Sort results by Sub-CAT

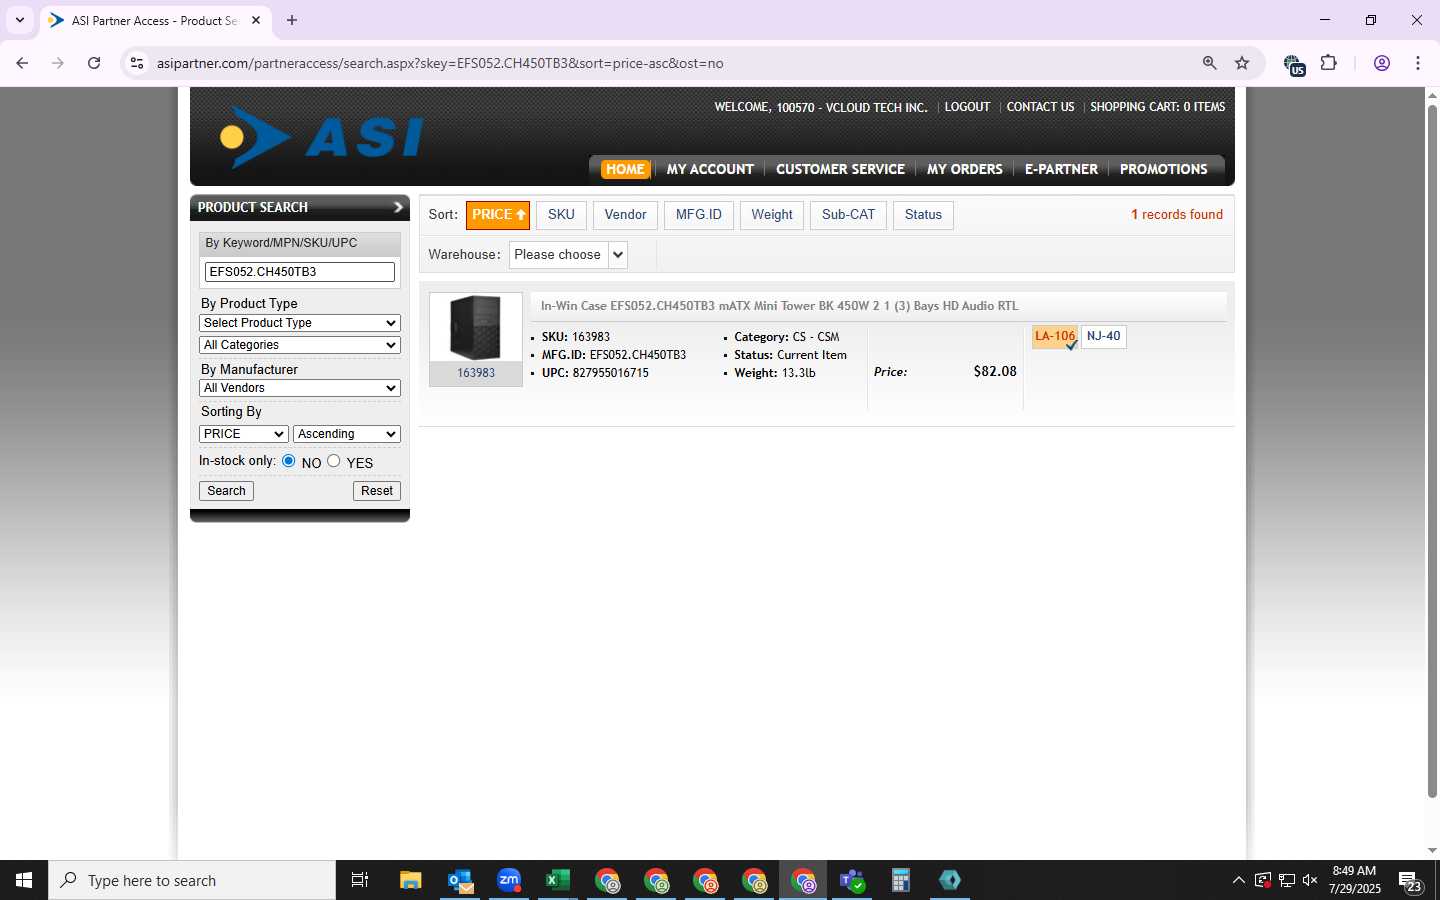click(x=848, y=215)
